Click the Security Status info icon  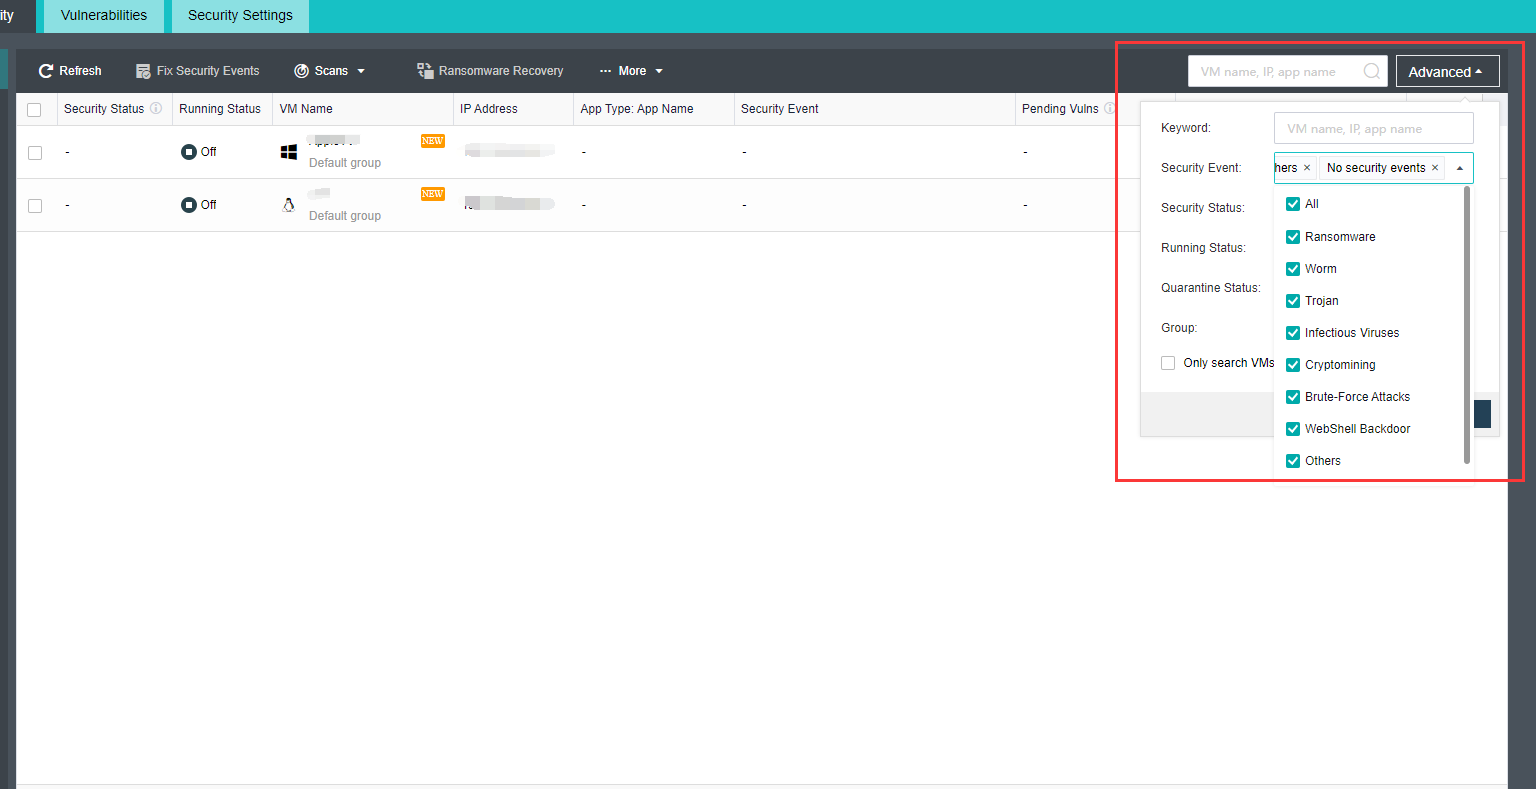click(x=156, y=108)
